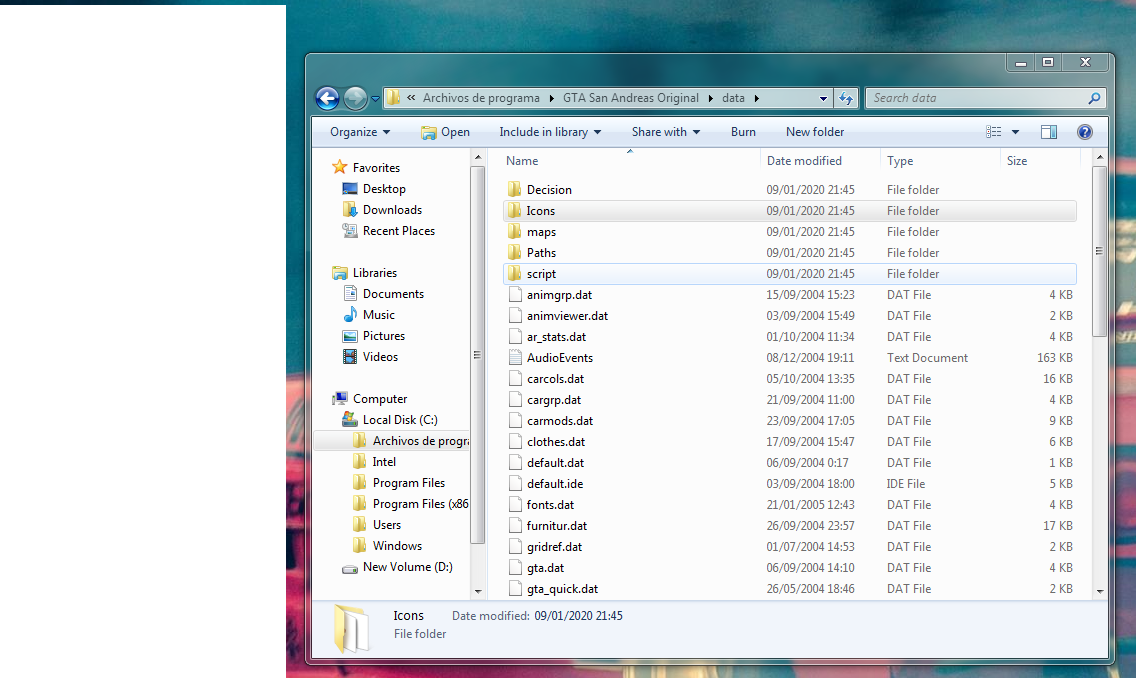
Task: Click the Burn toolbar button
Action: pos(743,132)
